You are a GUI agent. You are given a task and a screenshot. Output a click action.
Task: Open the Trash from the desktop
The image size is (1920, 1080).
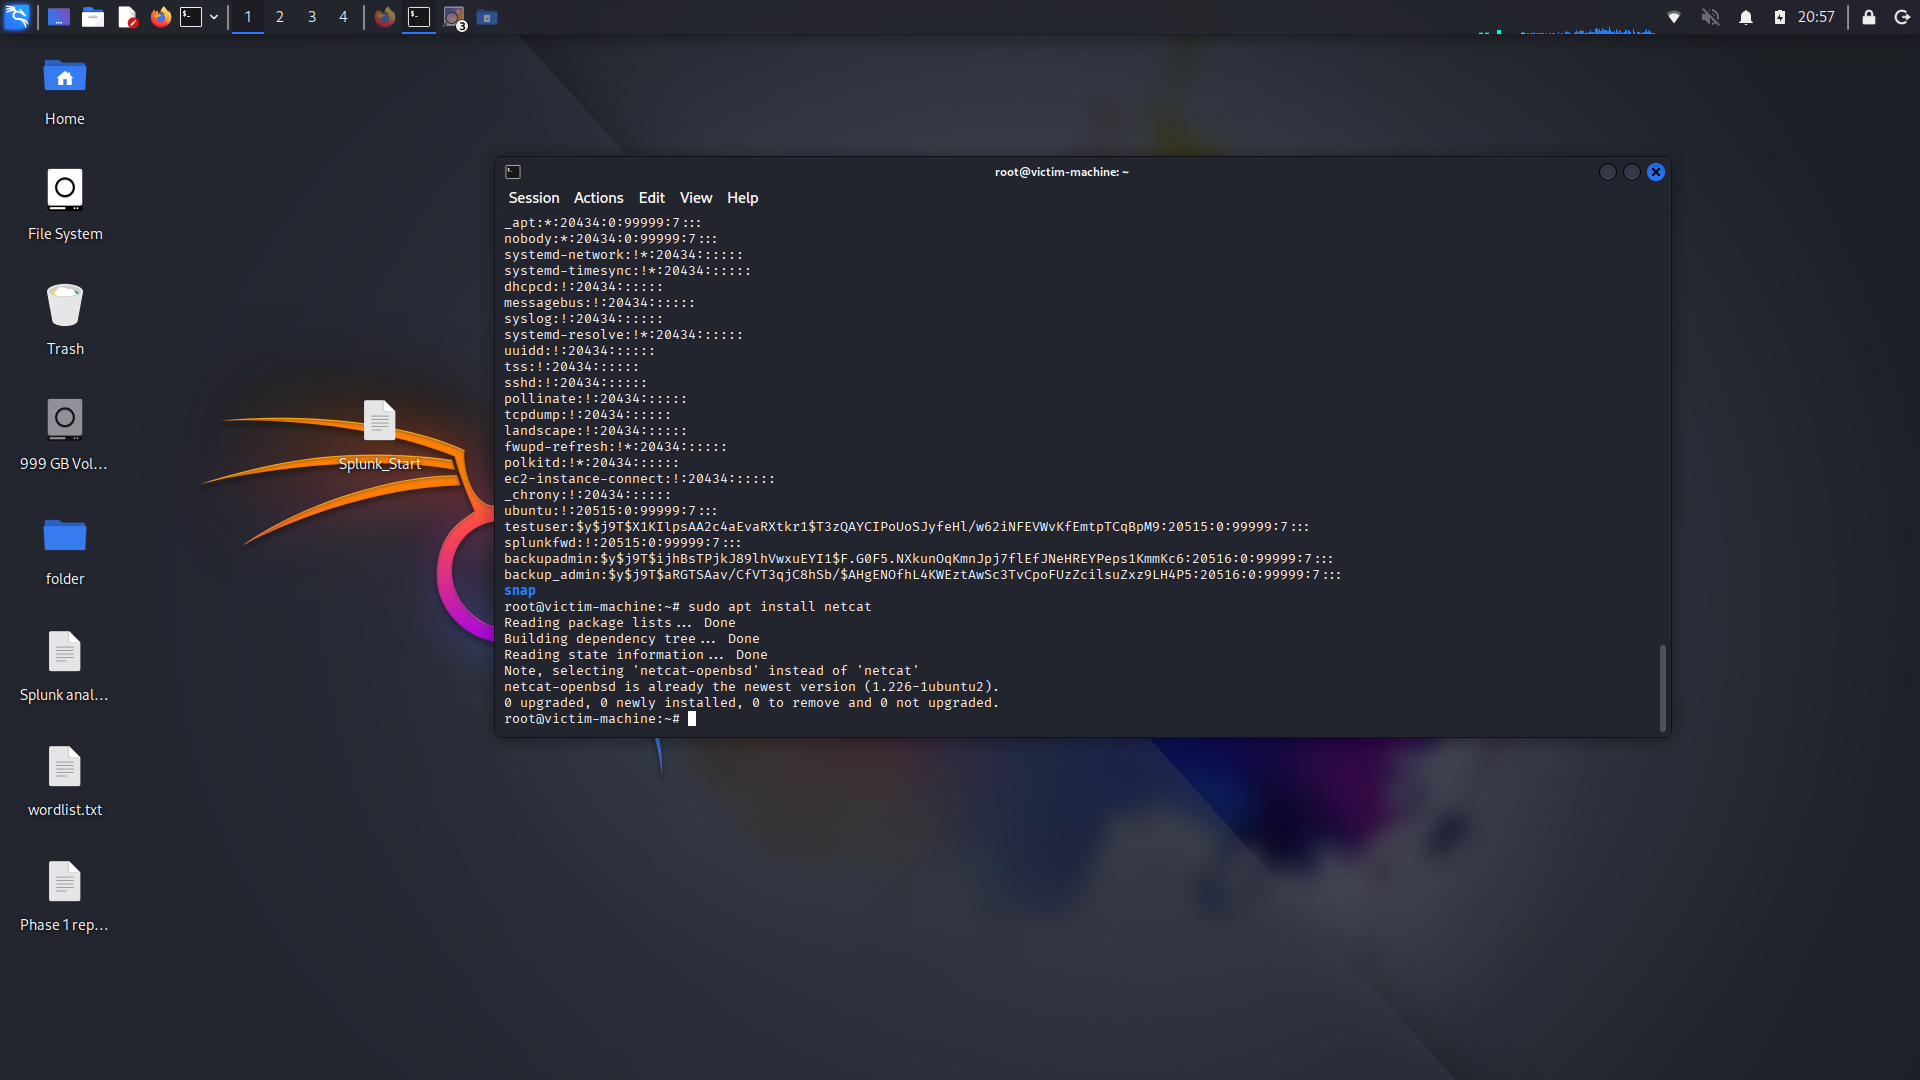point(64,305)
